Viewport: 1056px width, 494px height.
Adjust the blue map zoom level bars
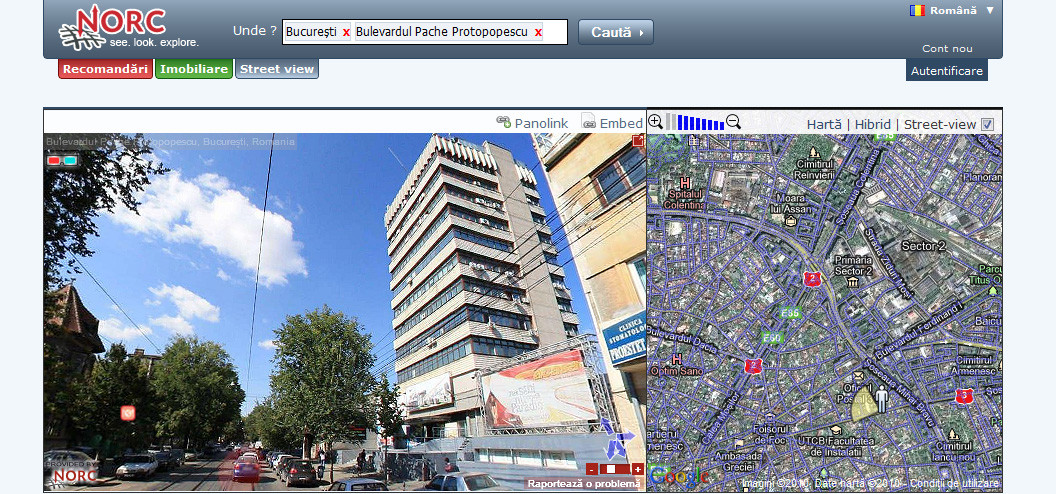700,122
